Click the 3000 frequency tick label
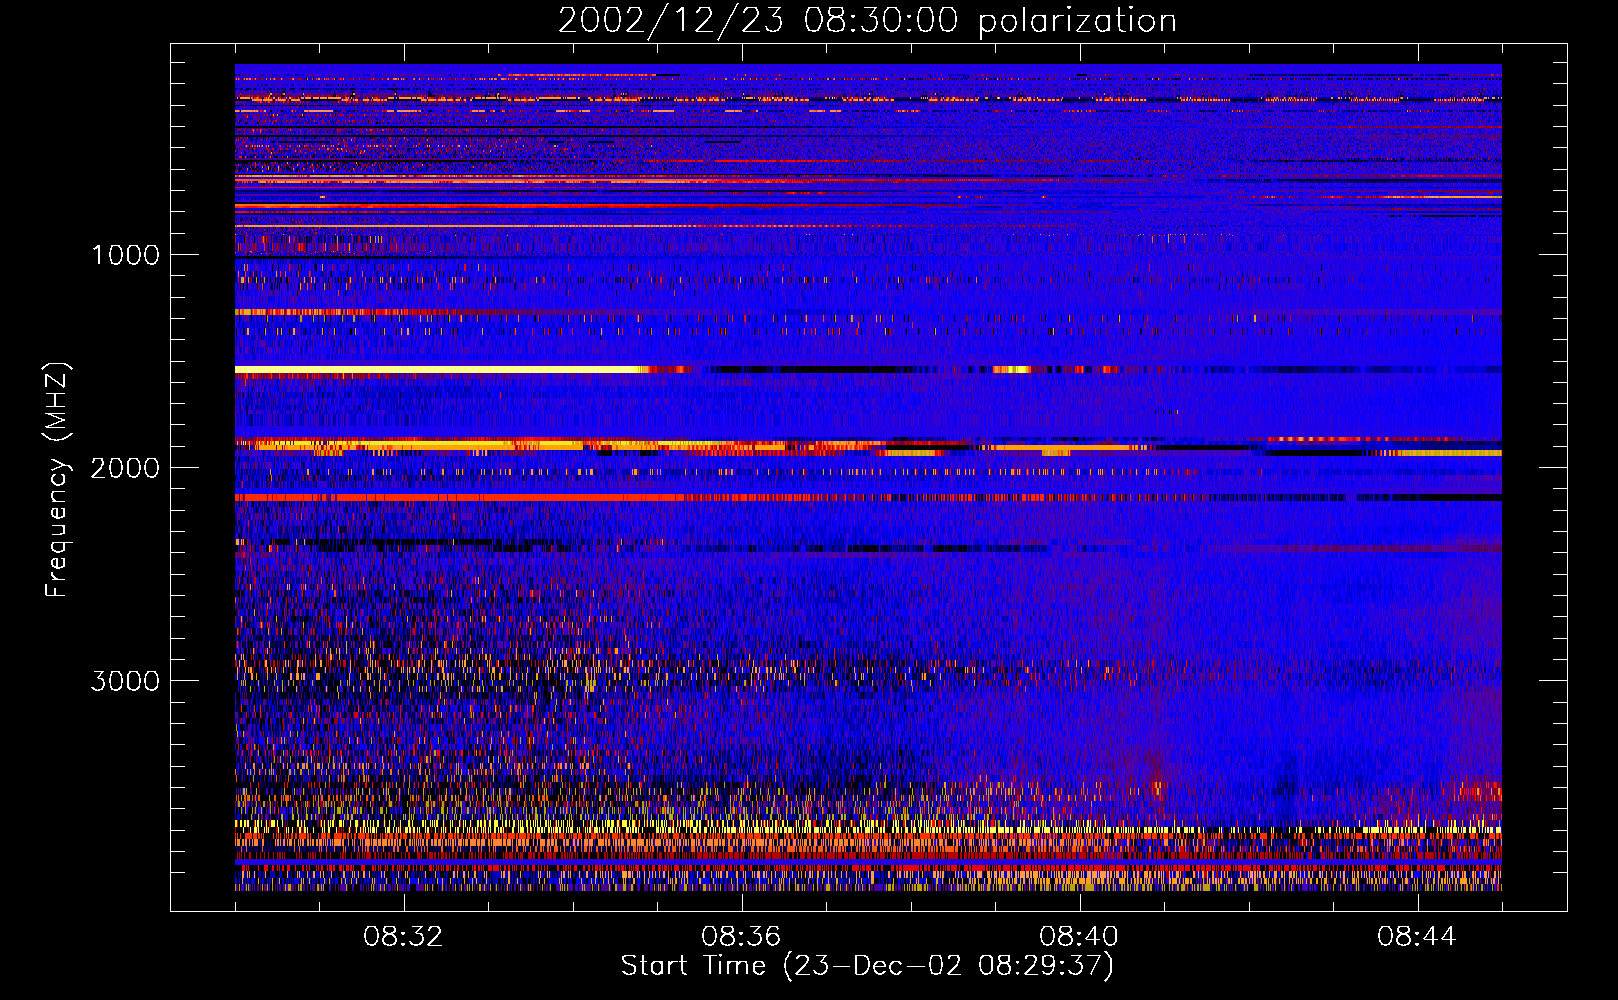 pyautogui.click(x=125, y=681)
